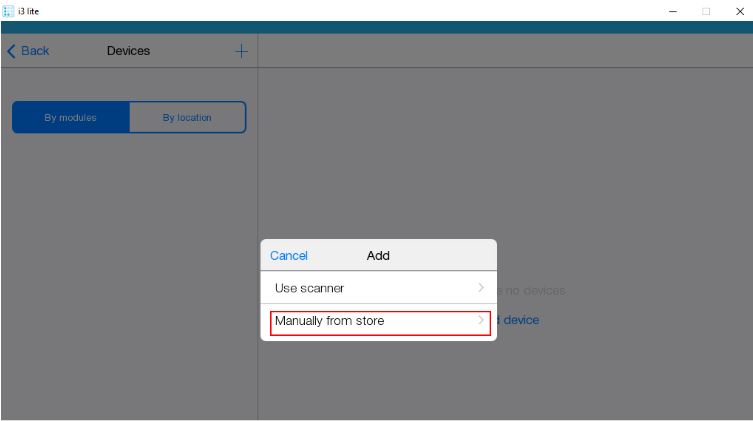
Task: Switch to the By location view
Action: pyautogui.click(x=187, y=117)
